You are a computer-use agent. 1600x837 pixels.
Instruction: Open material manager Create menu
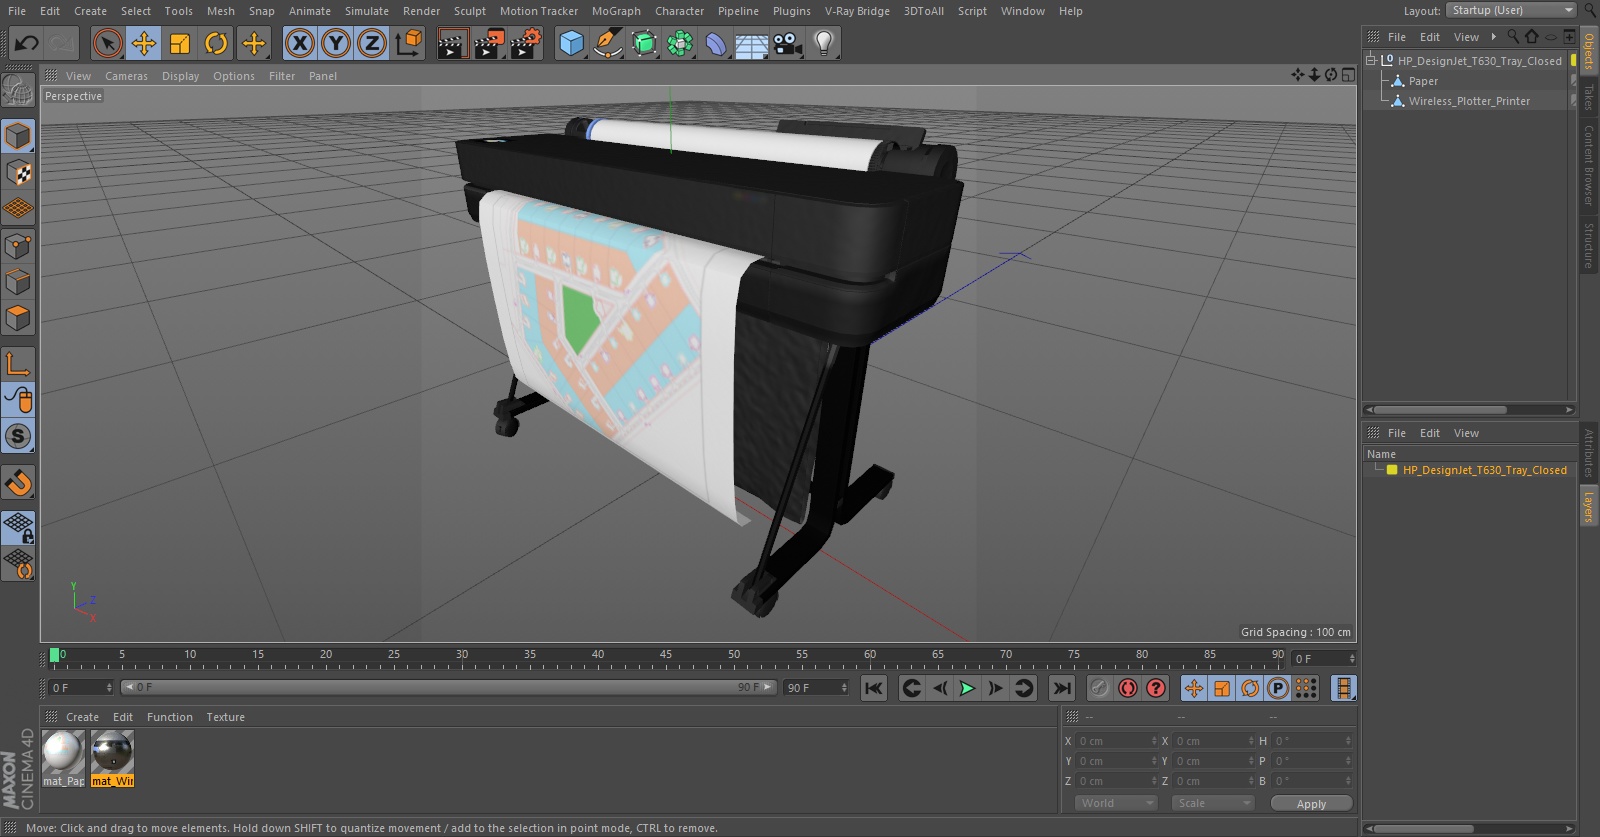pyautogui.click(x=82, y=717)
